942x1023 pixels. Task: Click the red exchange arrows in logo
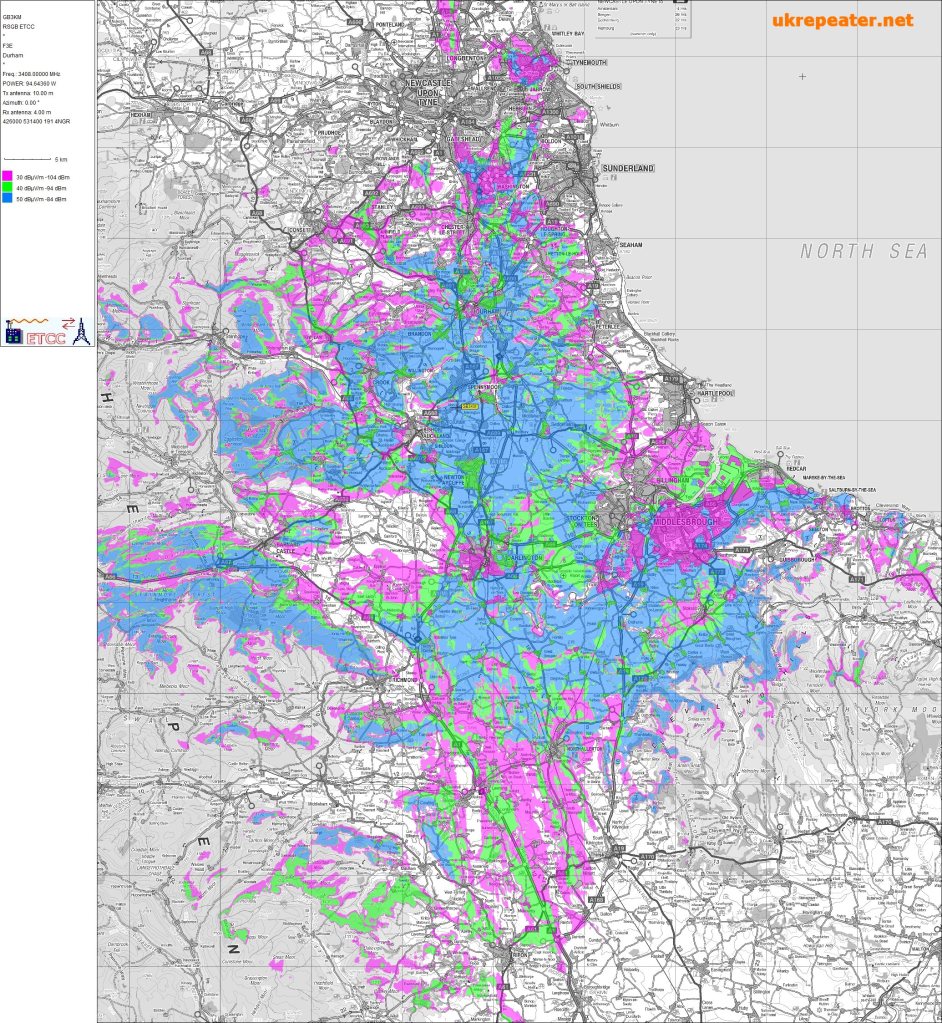67,322
